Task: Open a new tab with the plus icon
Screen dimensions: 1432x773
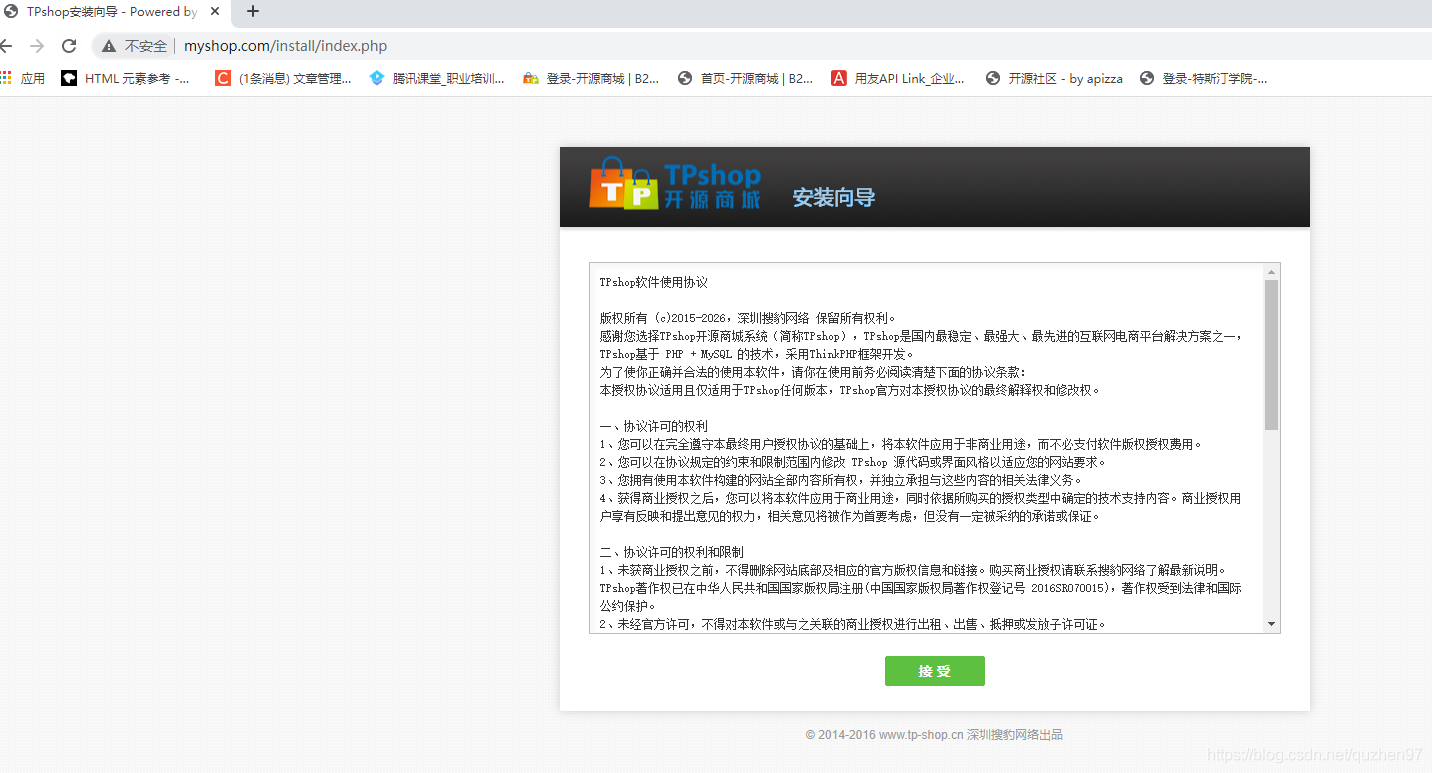Action: pyautogui.click(x=253, y=12)
